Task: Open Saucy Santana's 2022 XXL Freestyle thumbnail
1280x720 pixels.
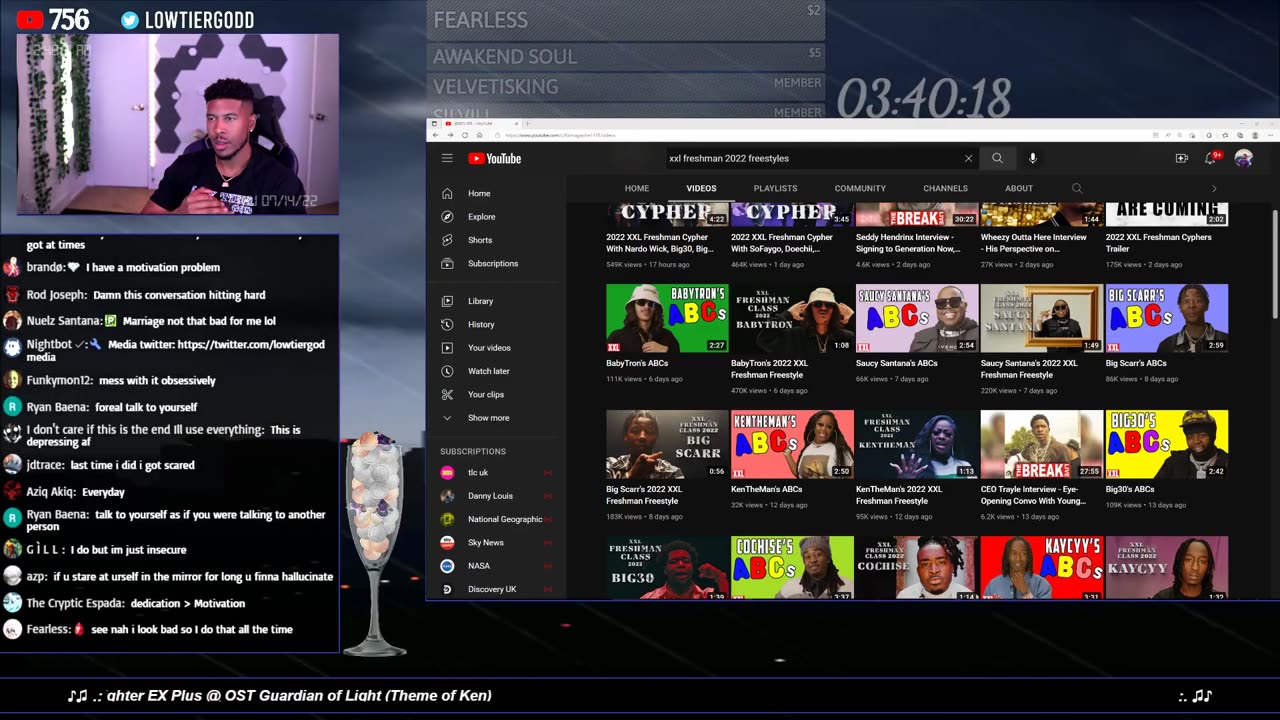Action: (x=1042, y=318)
